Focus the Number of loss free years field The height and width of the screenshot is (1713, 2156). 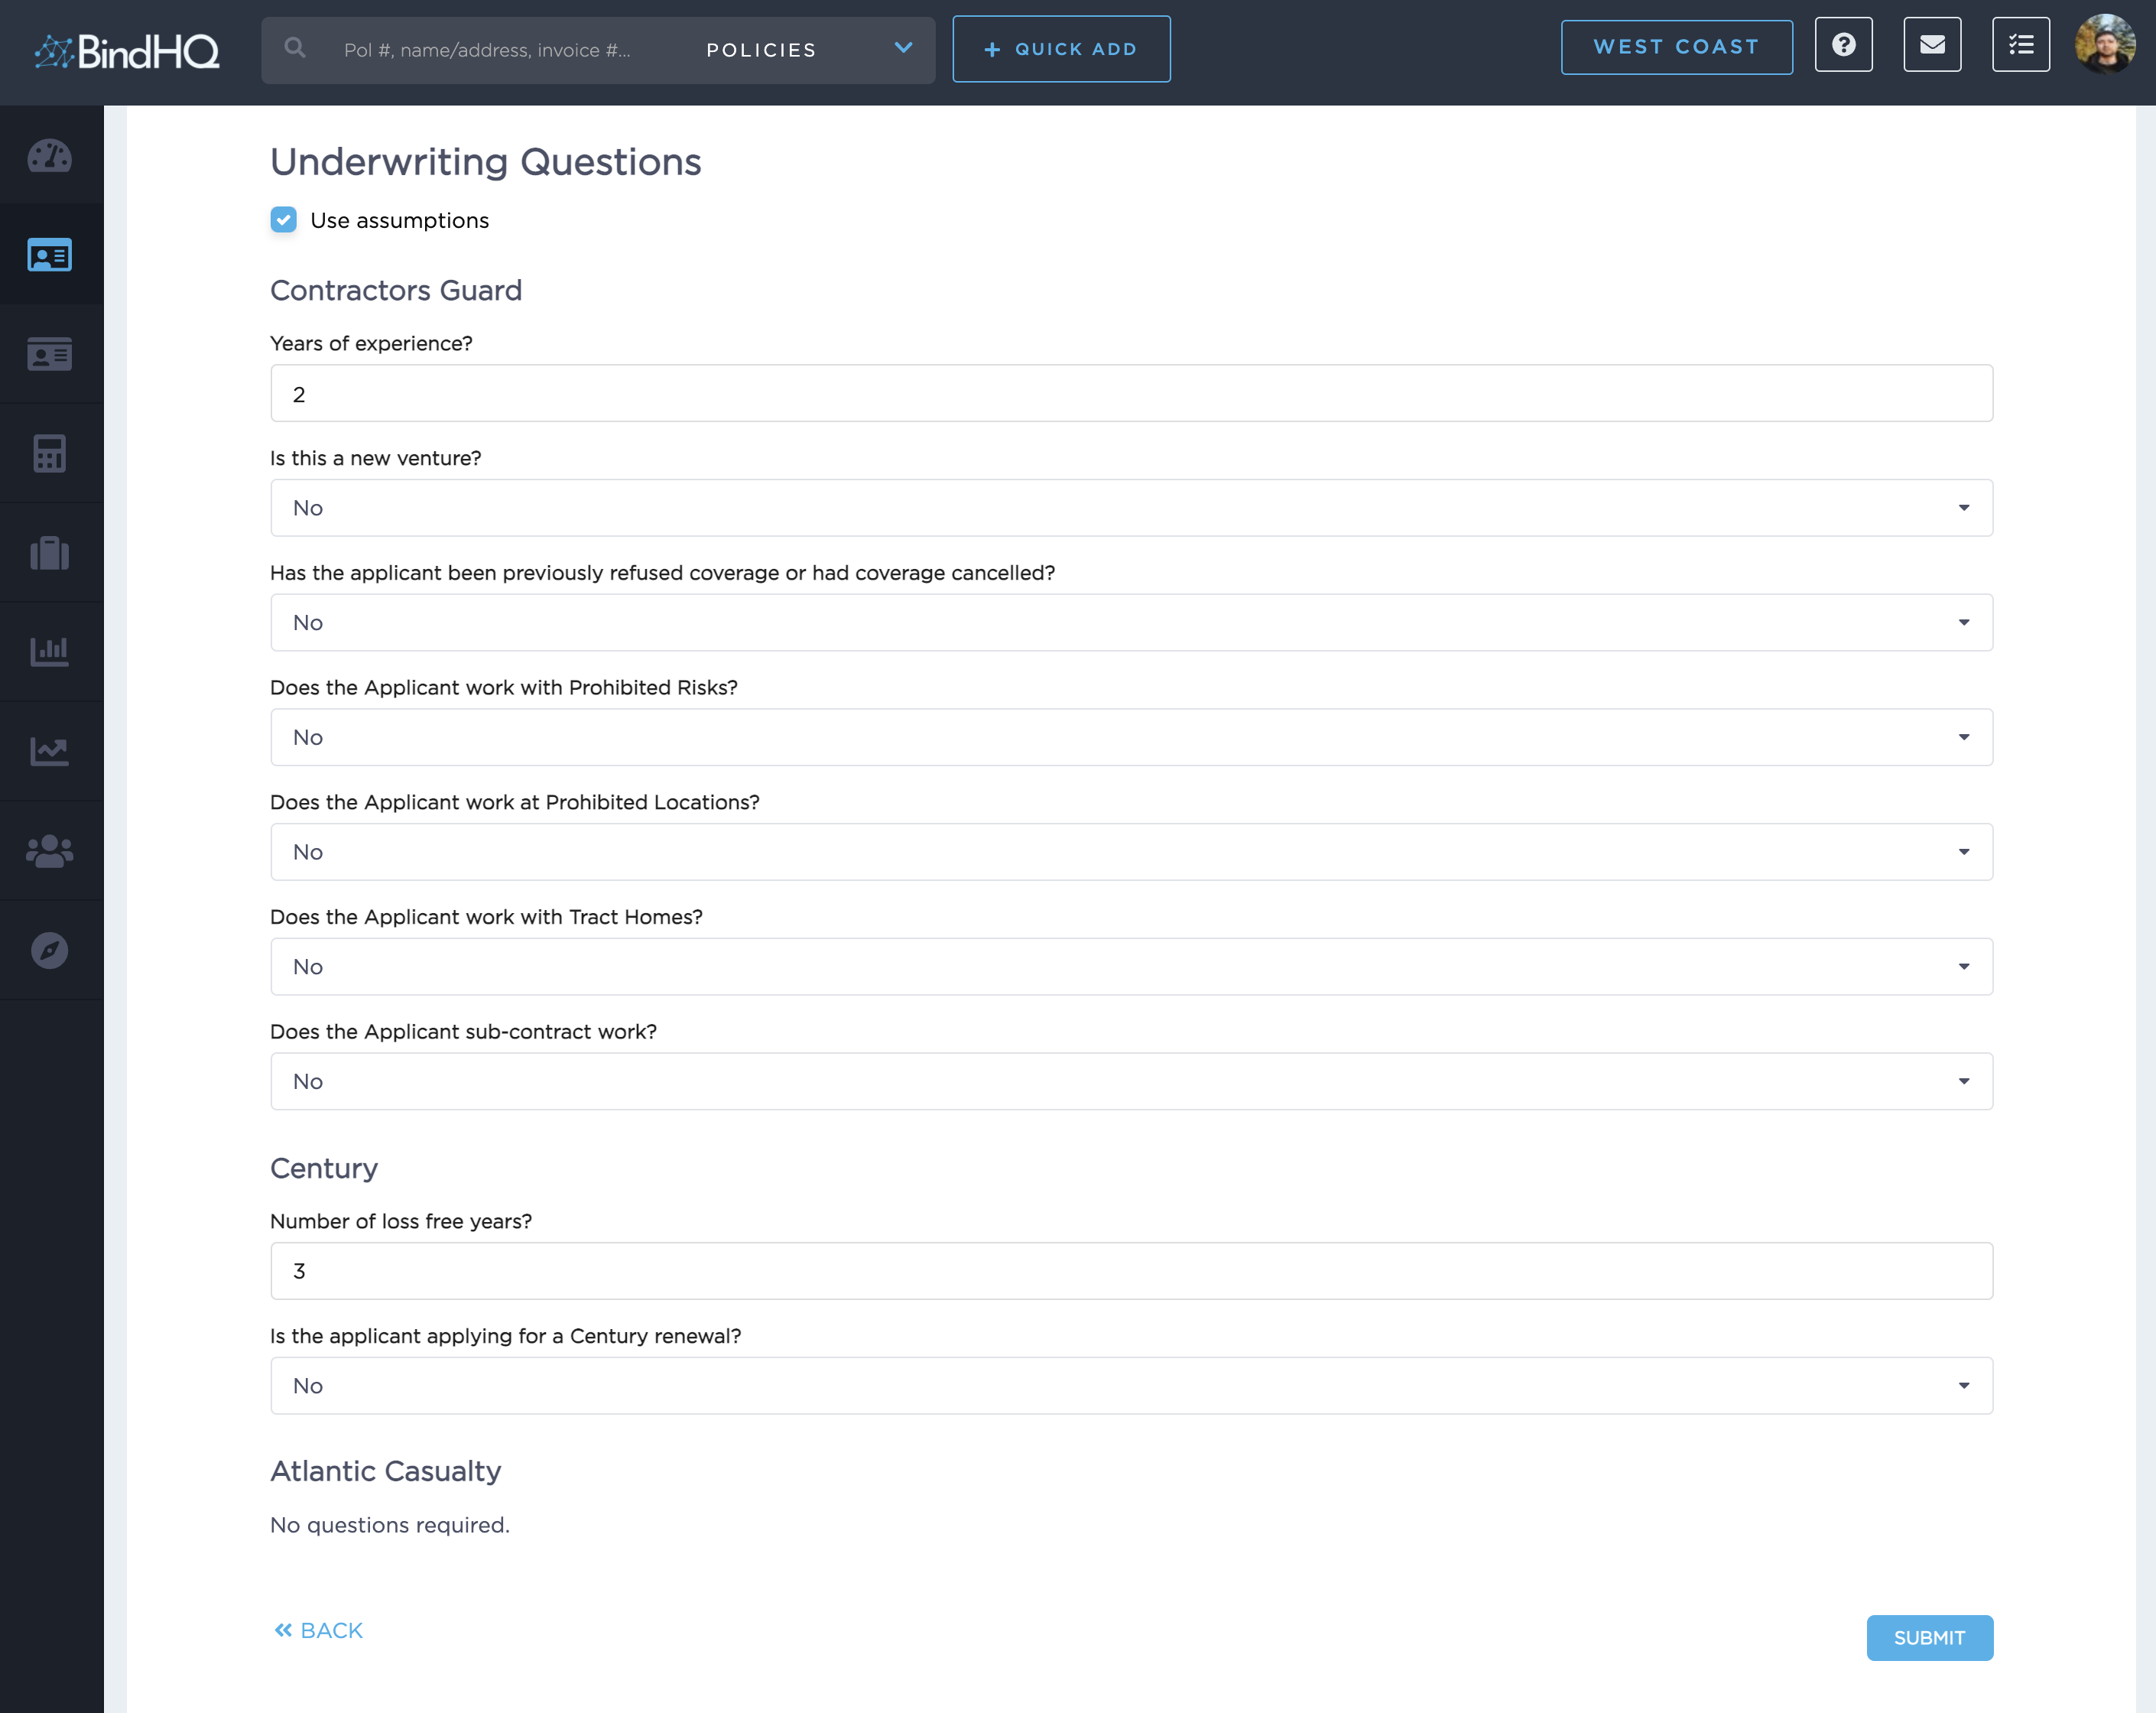pyautogui.click(x=1131, y=1271)
